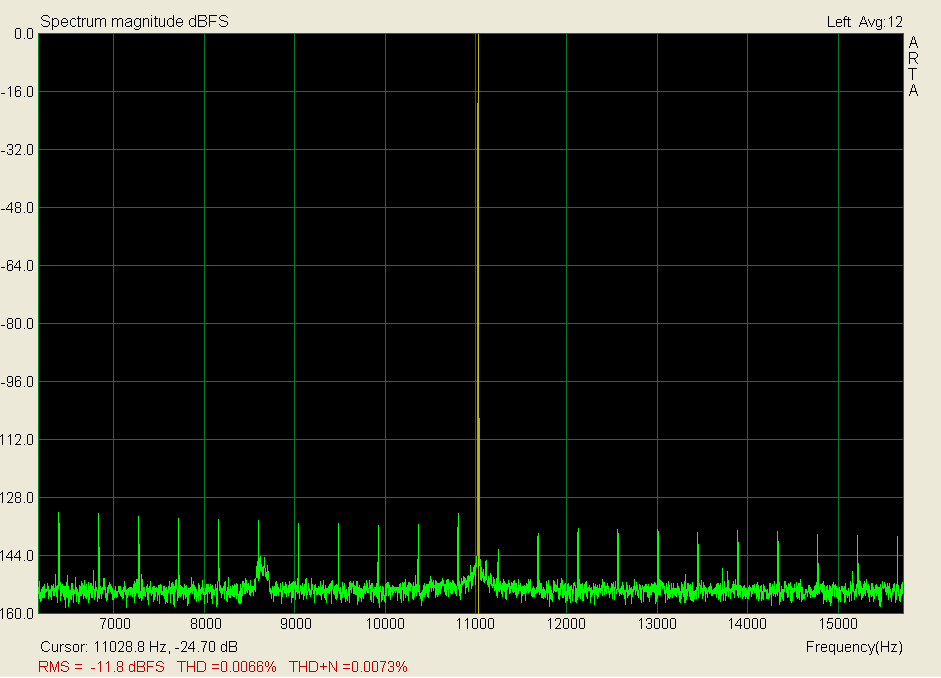Click the raised noise bump near 8600 Hz
This screenshot has width=941, height=678.
pos(262,568)
